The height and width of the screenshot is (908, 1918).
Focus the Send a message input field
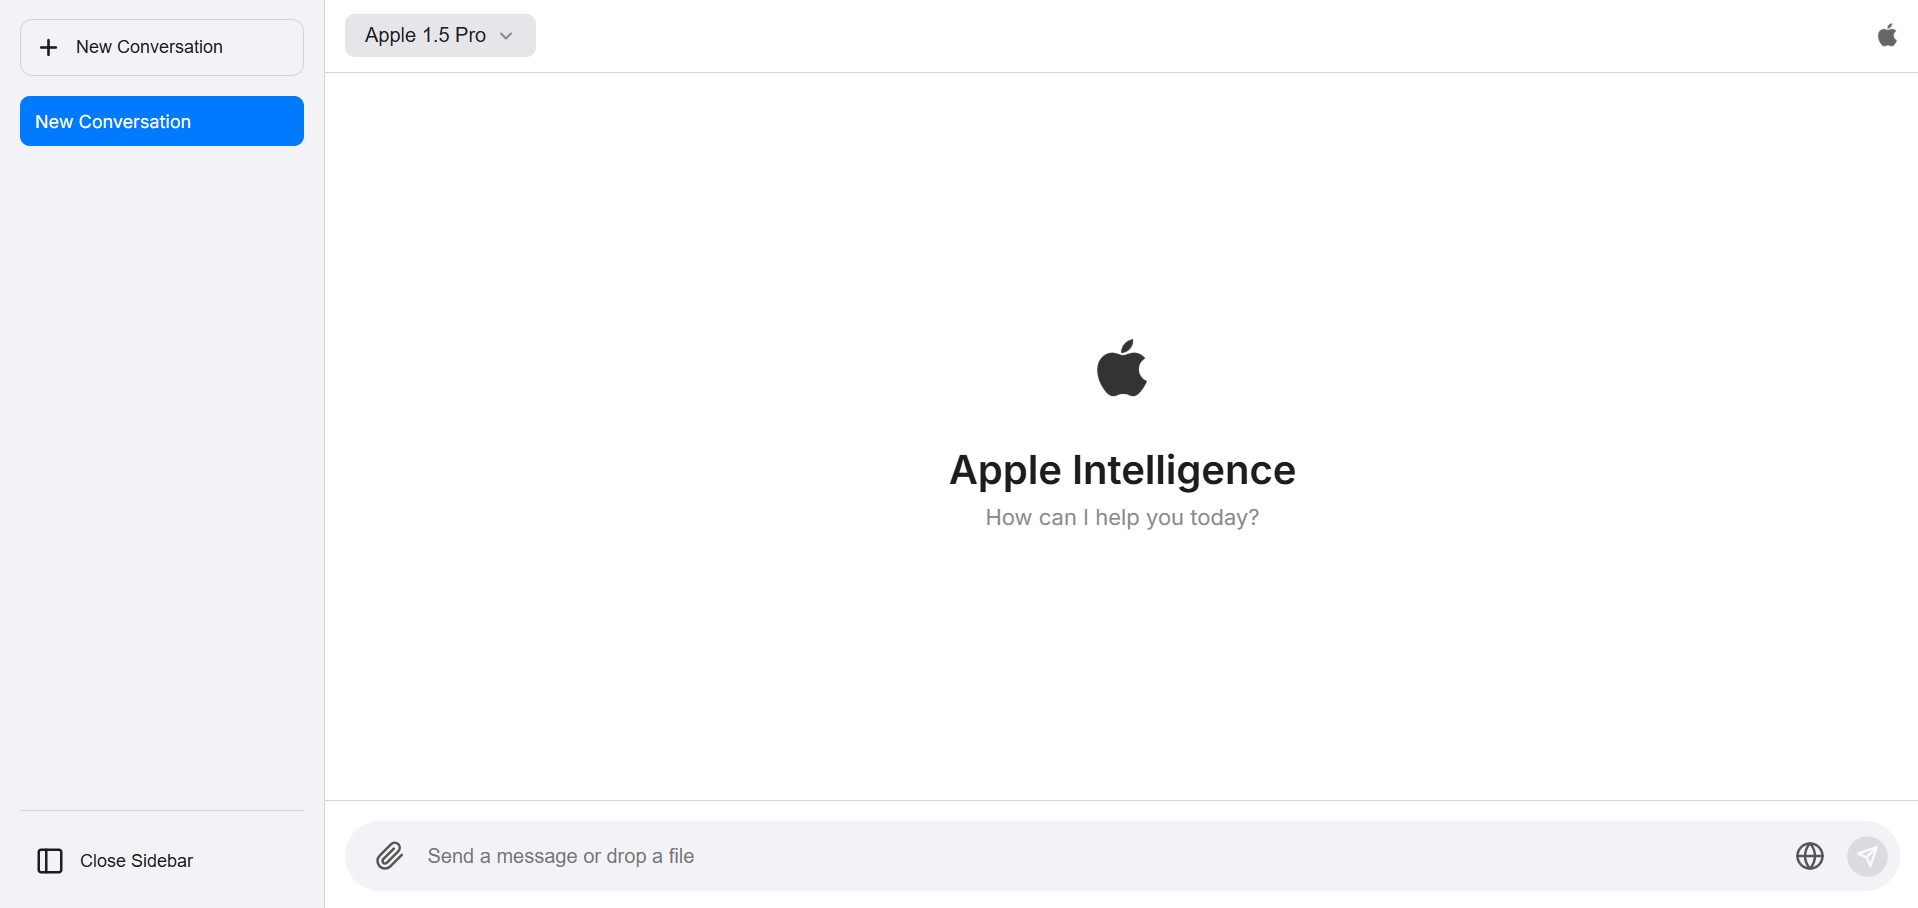[1100, 856]
